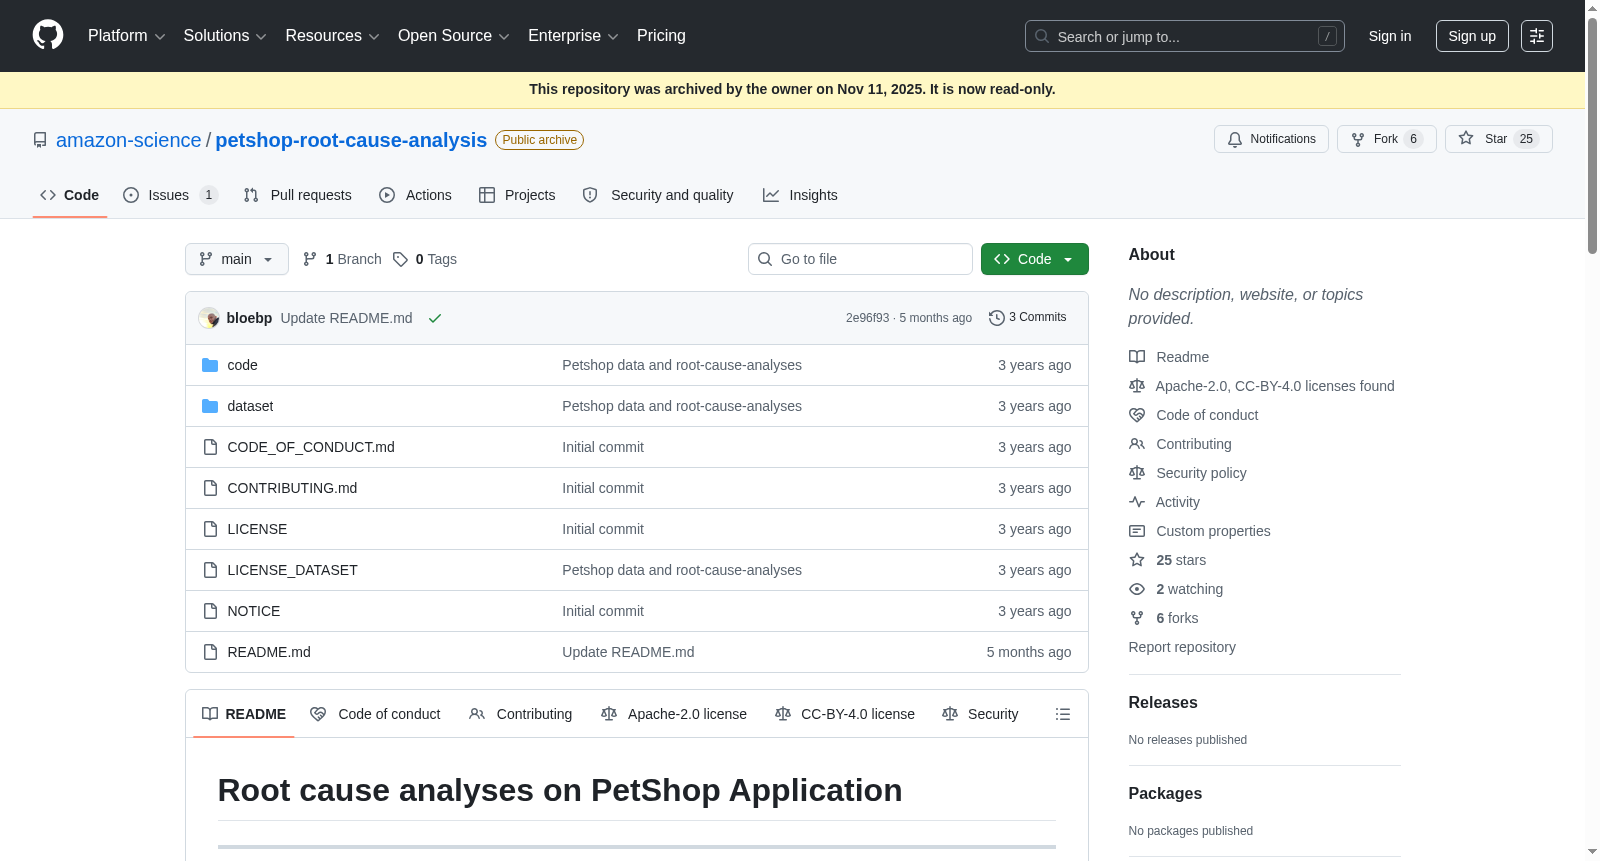Click the Security policy scale icon
This screenshot has height=861, width=1600.
coord(1137,473)
